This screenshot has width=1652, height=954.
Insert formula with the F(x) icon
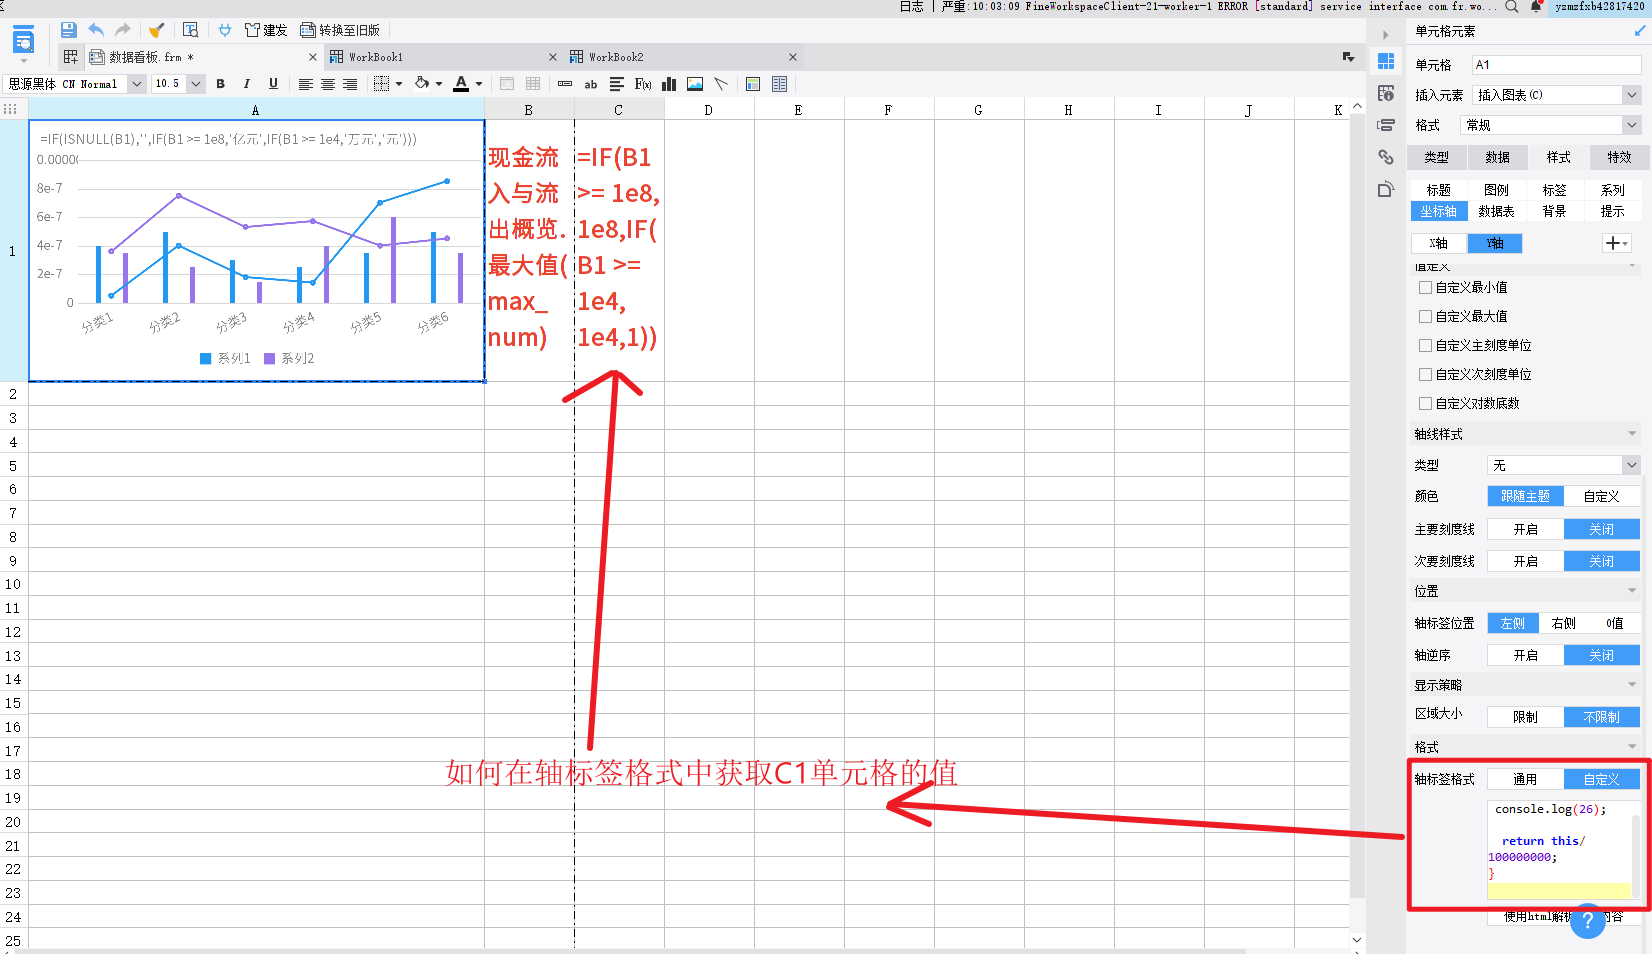643,84
